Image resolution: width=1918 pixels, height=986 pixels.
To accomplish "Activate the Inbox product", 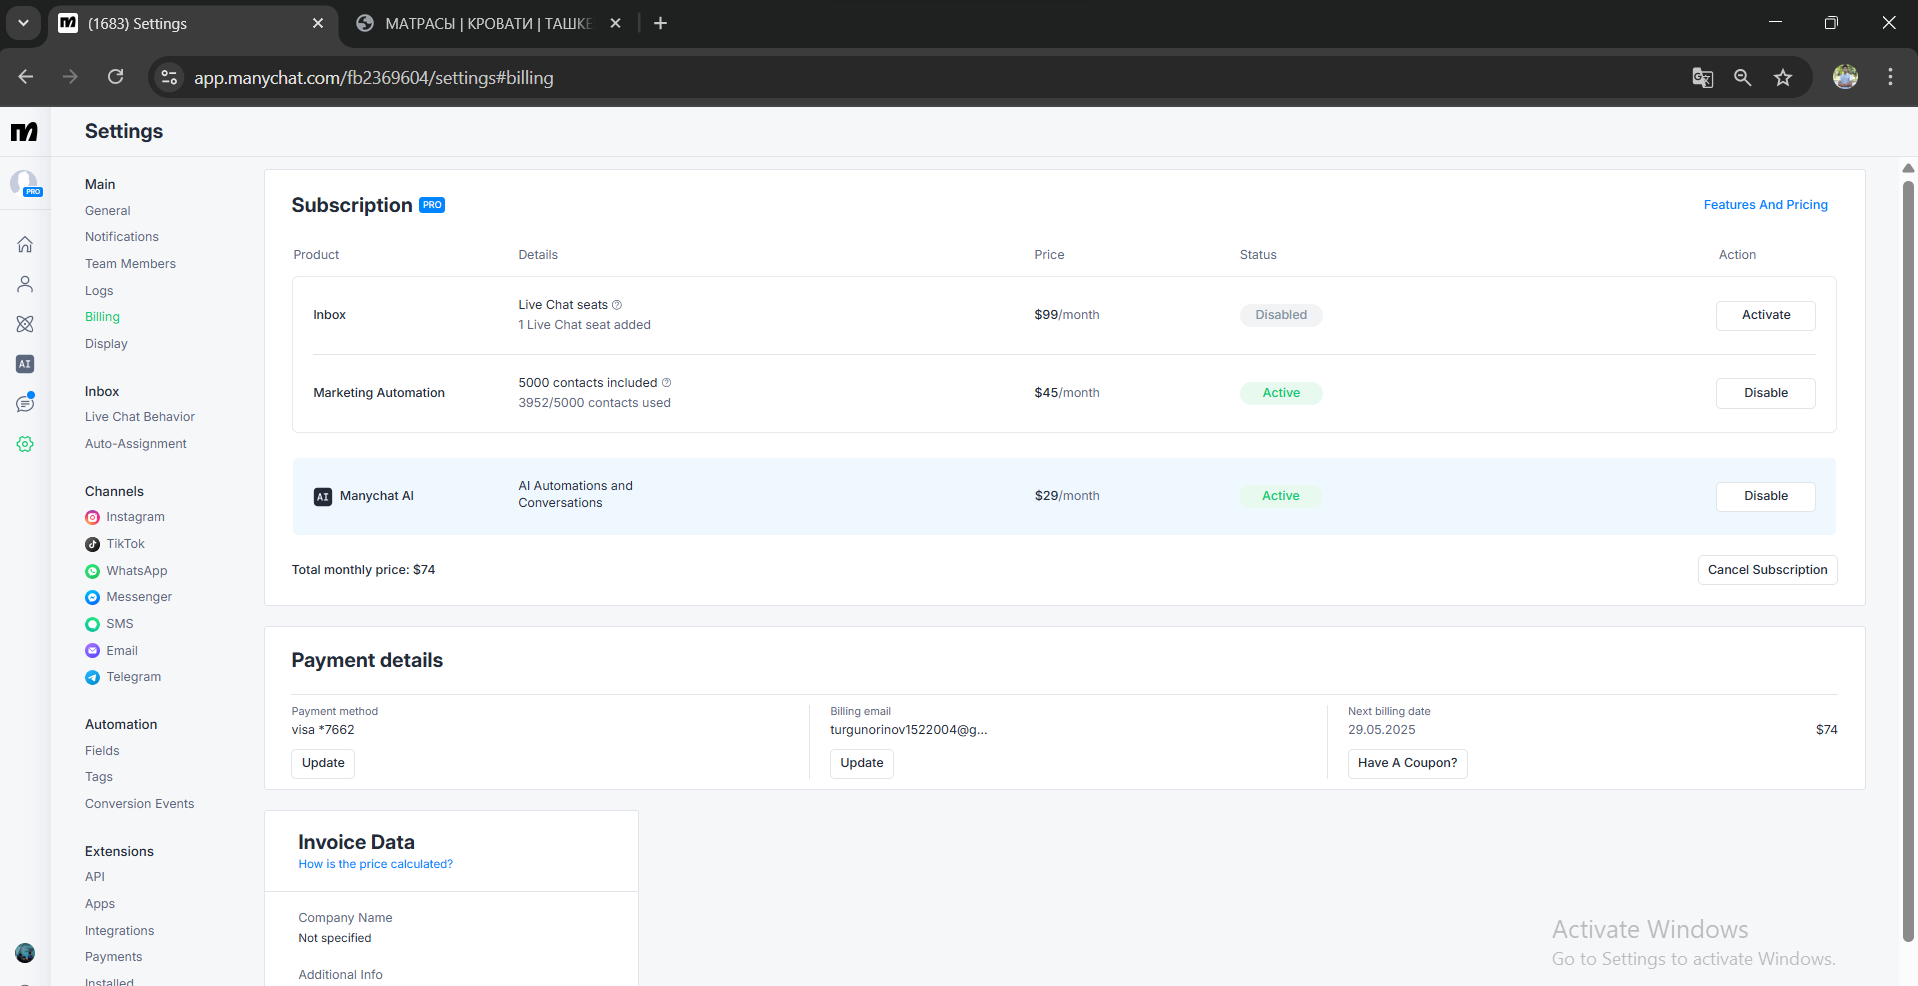I will coord(1766,315).
